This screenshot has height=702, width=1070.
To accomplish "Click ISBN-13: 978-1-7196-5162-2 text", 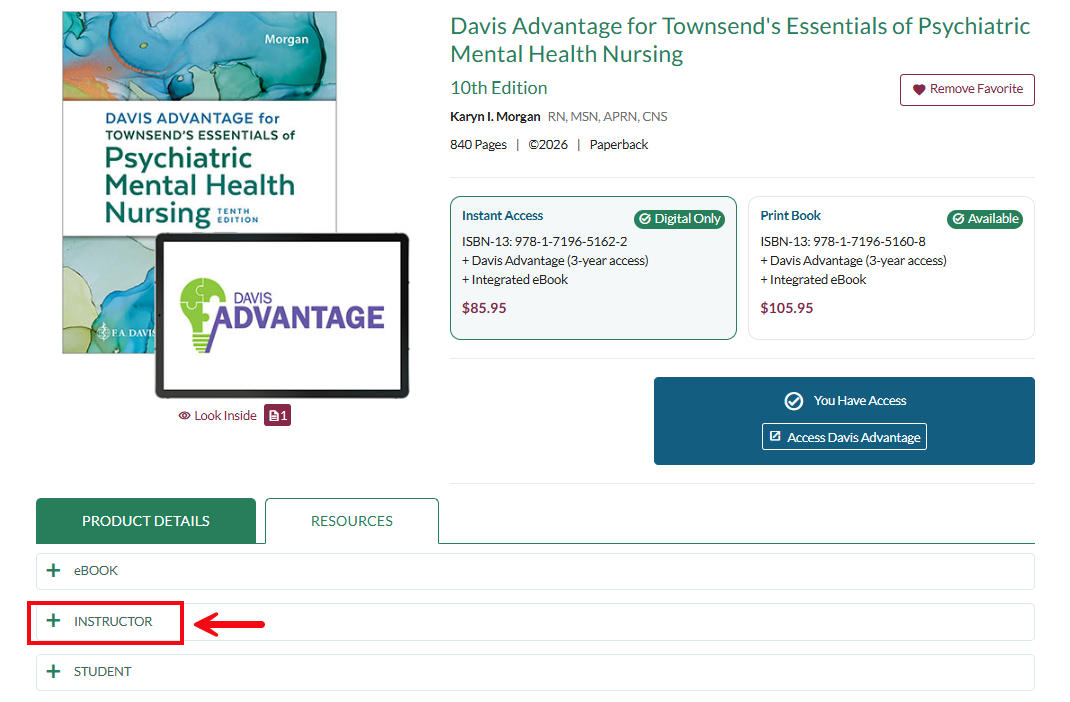I will pyautogui.click(x=545, y=242).
